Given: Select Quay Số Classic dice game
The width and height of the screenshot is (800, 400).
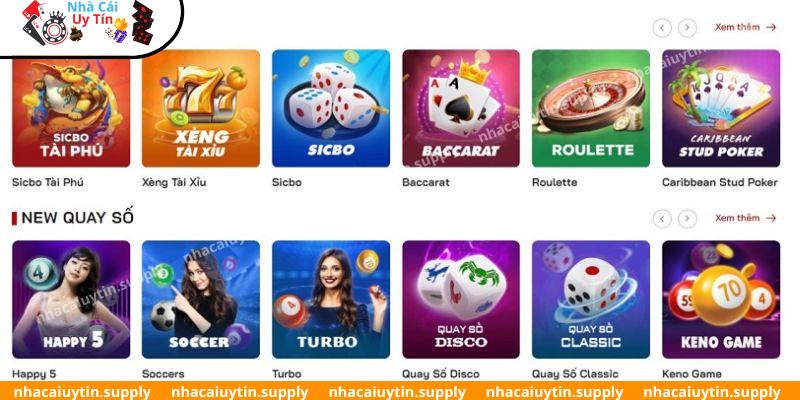Looking at the screenshot, I should point(591,299).
